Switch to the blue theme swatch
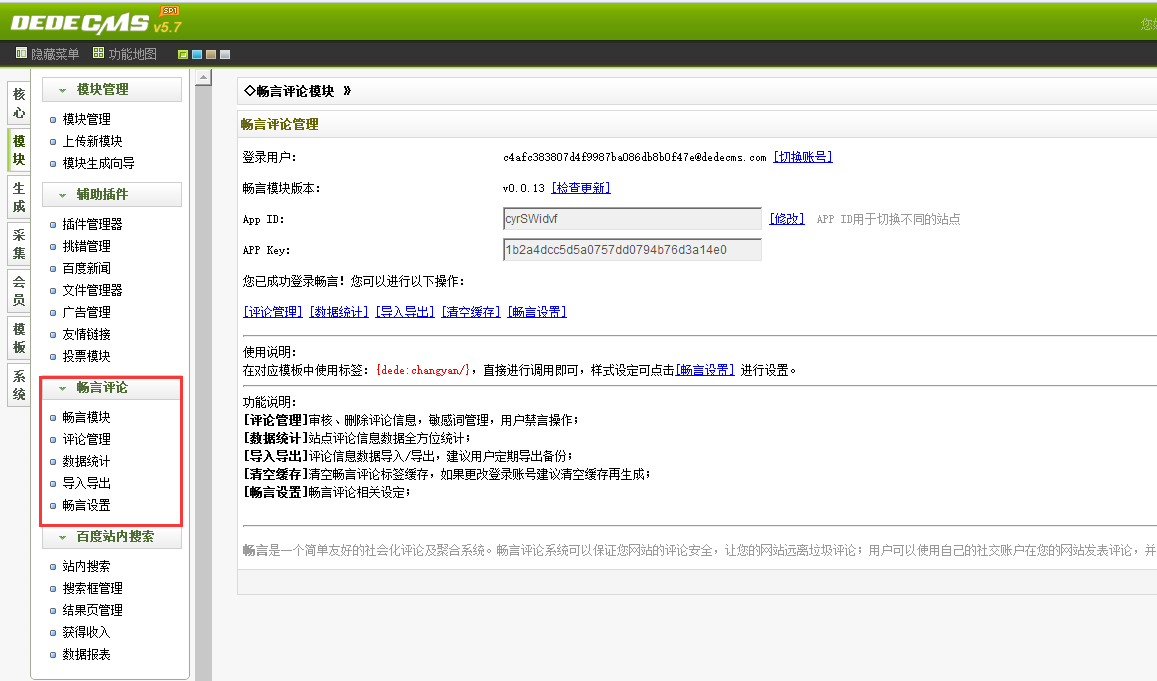 click(x=197, y=55)
